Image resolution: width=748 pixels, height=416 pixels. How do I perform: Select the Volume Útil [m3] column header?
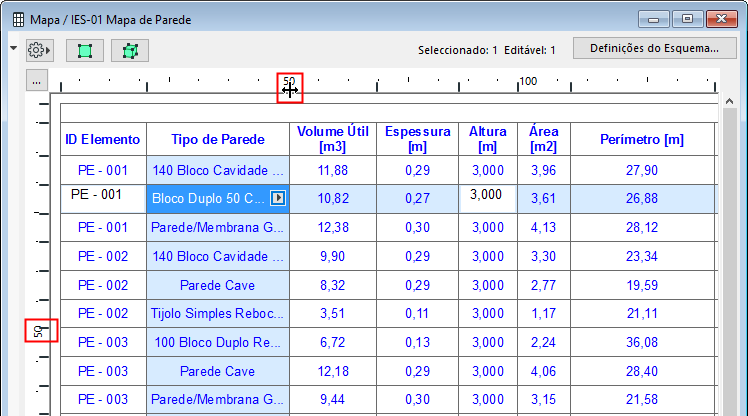click(333, 139)
